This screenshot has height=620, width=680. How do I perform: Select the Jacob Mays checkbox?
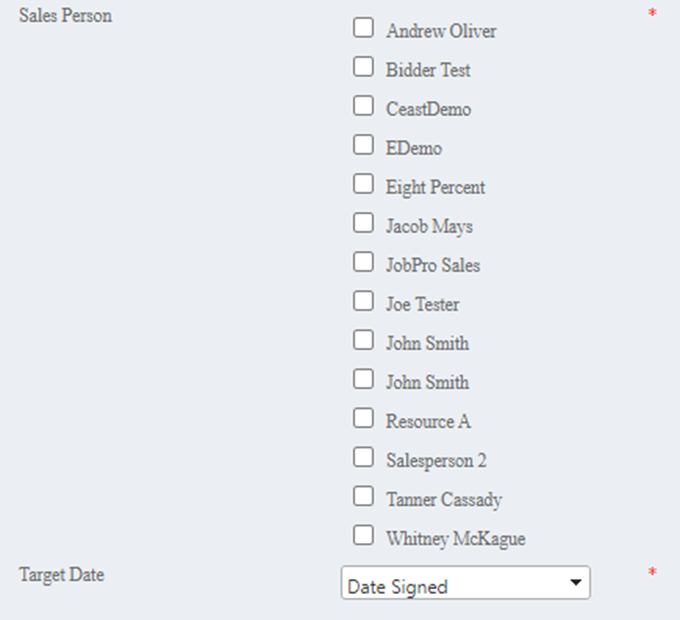click(x=363, y=223)
